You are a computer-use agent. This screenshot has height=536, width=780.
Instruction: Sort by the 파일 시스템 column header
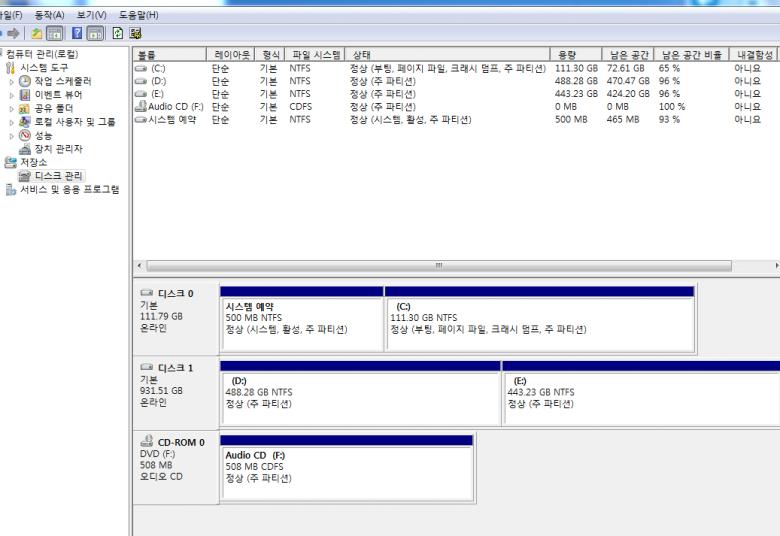pyautogui.click(x=313, y=54)
